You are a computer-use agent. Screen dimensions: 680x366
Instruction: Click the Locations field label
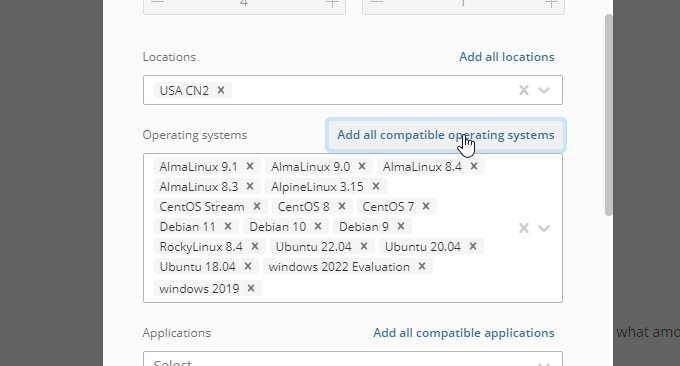coord(169,57)
